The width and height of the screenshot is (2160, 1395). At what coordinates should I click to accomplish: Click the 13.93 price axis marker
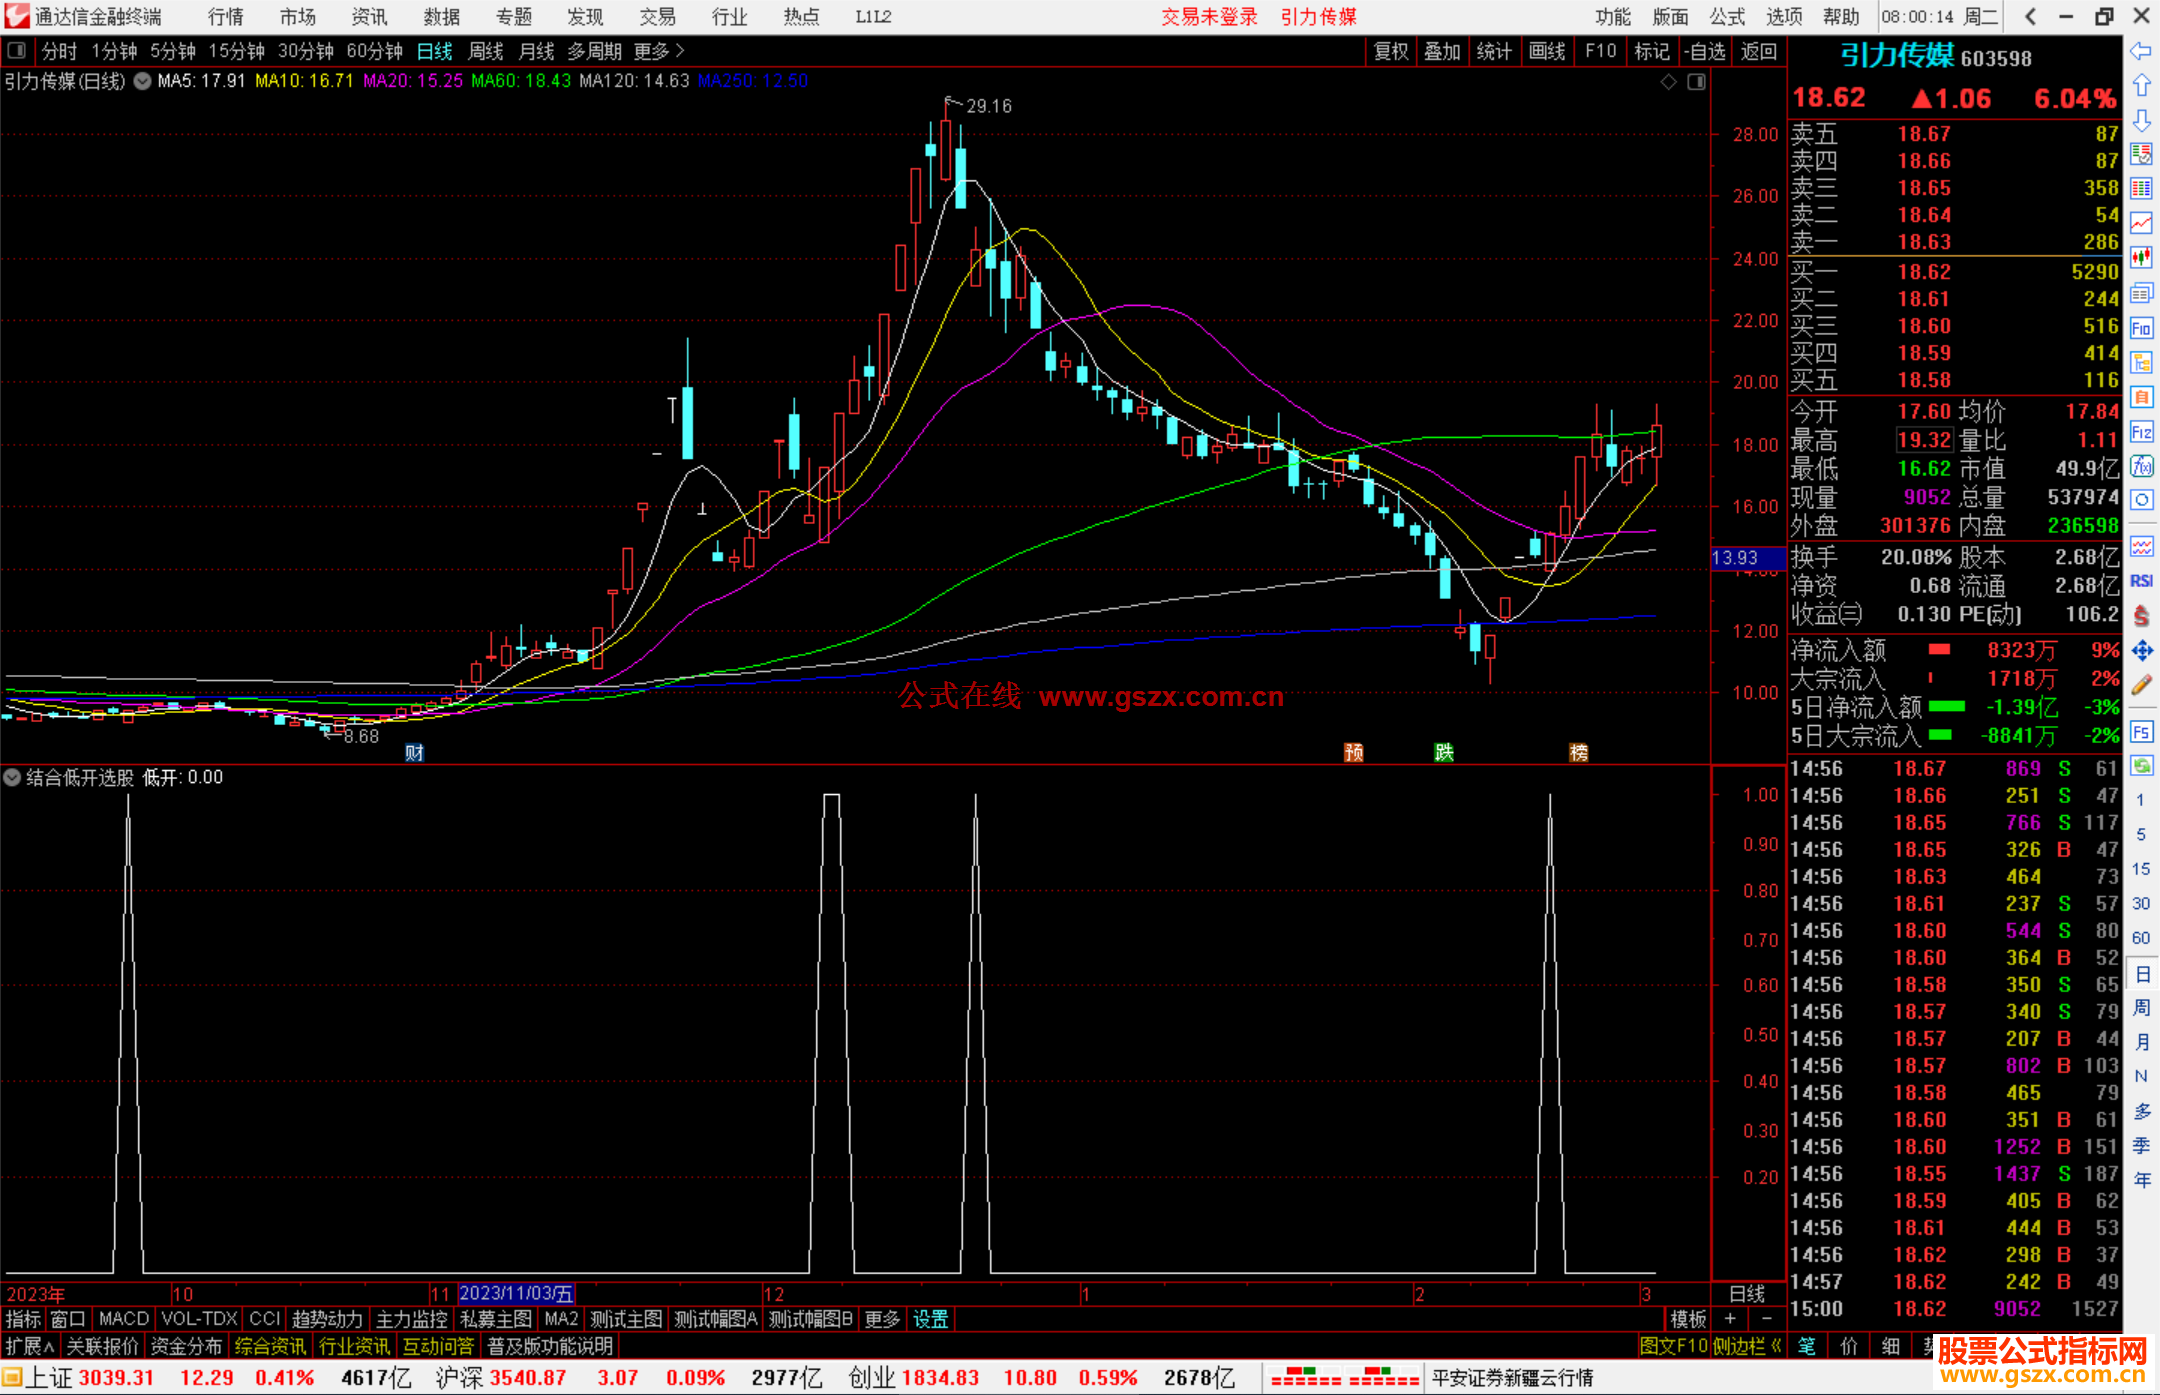tap(1736, 558)
